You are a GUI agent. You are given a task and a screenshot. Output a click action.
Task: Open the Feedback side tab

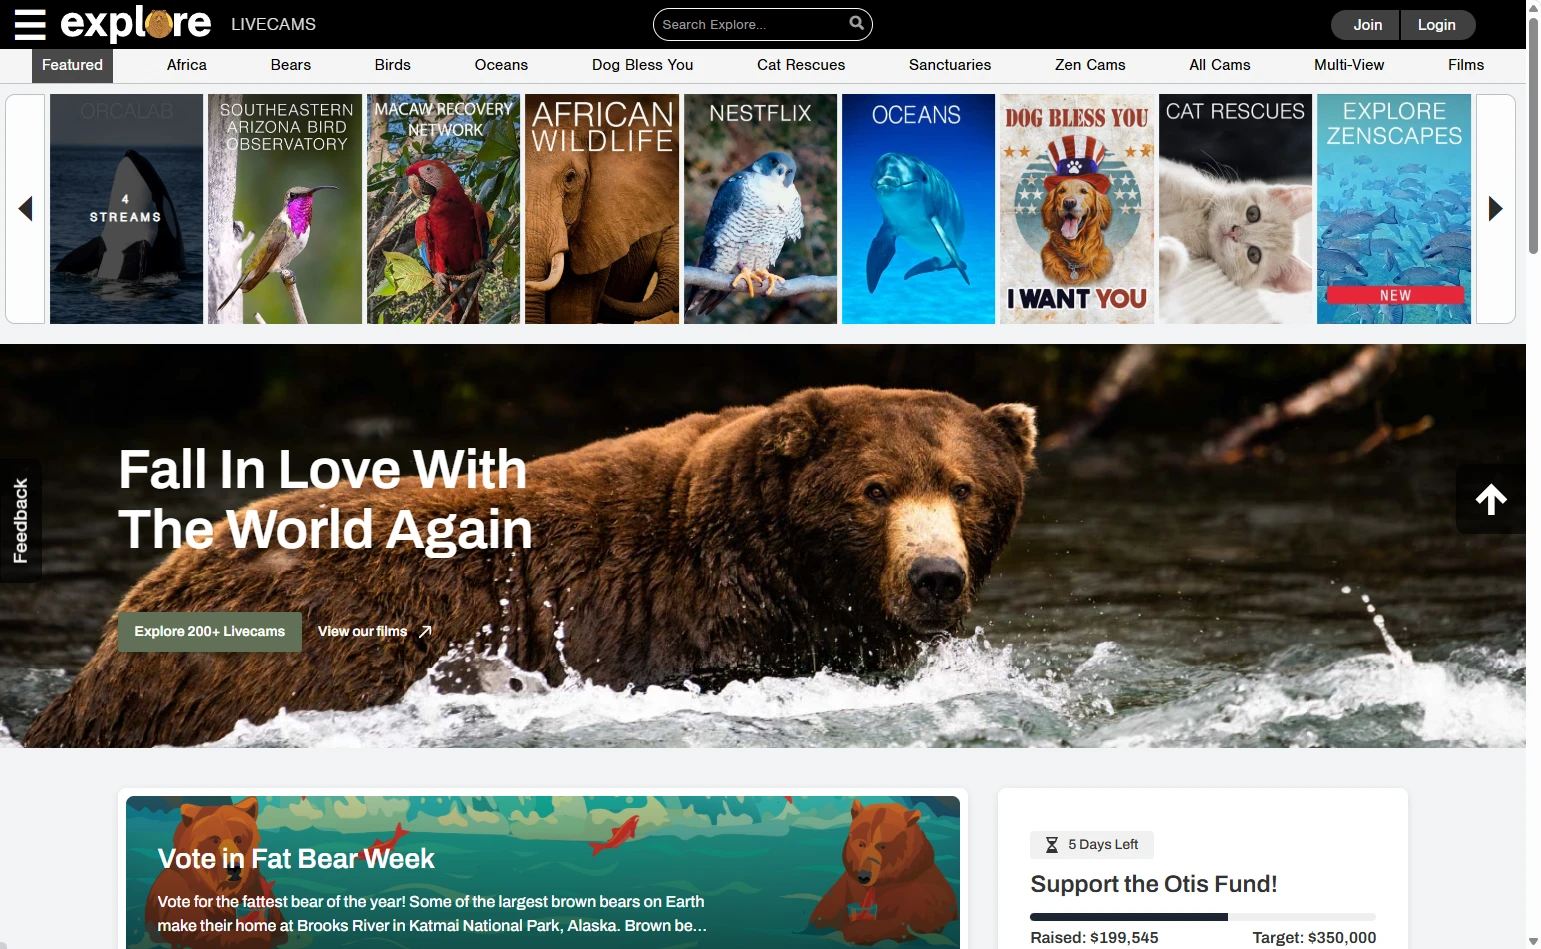tap(20, 520)
